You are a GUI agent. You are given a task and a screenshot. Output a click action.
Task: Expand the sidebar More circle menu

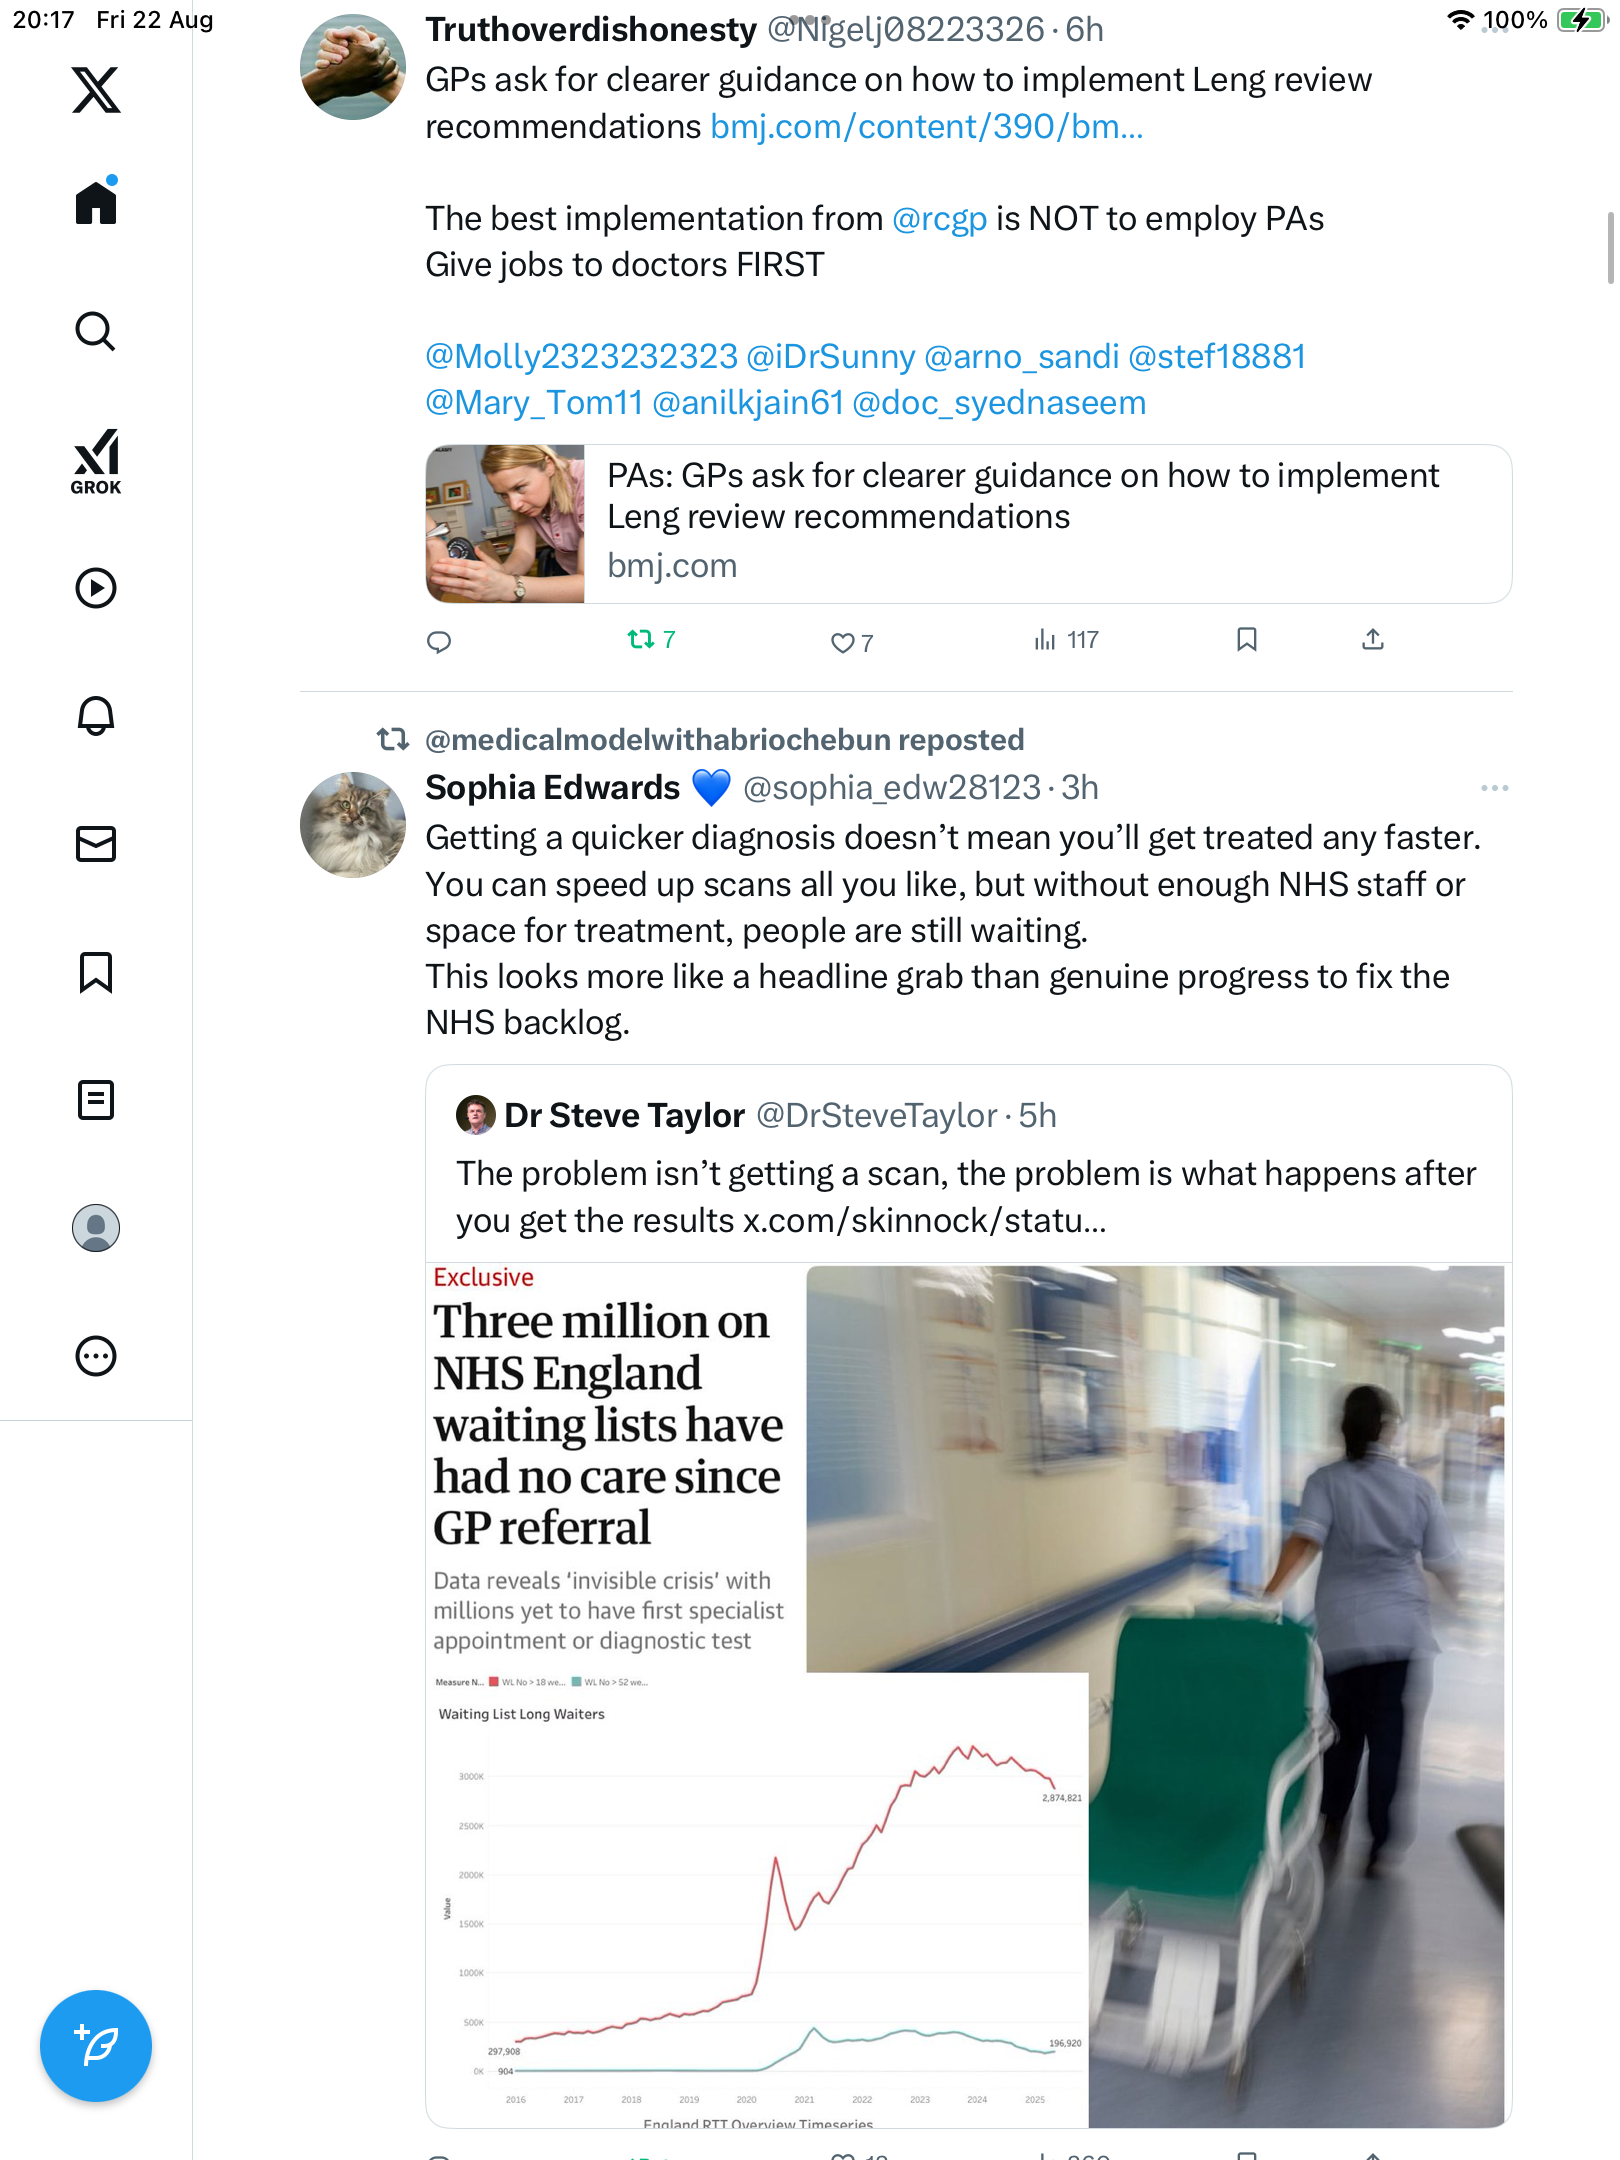tap(96, 1356)
